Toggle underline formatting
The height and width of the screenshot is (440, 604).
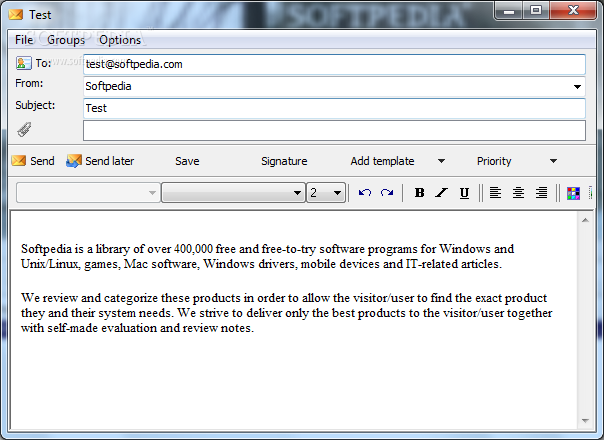[x=464, y=193]
